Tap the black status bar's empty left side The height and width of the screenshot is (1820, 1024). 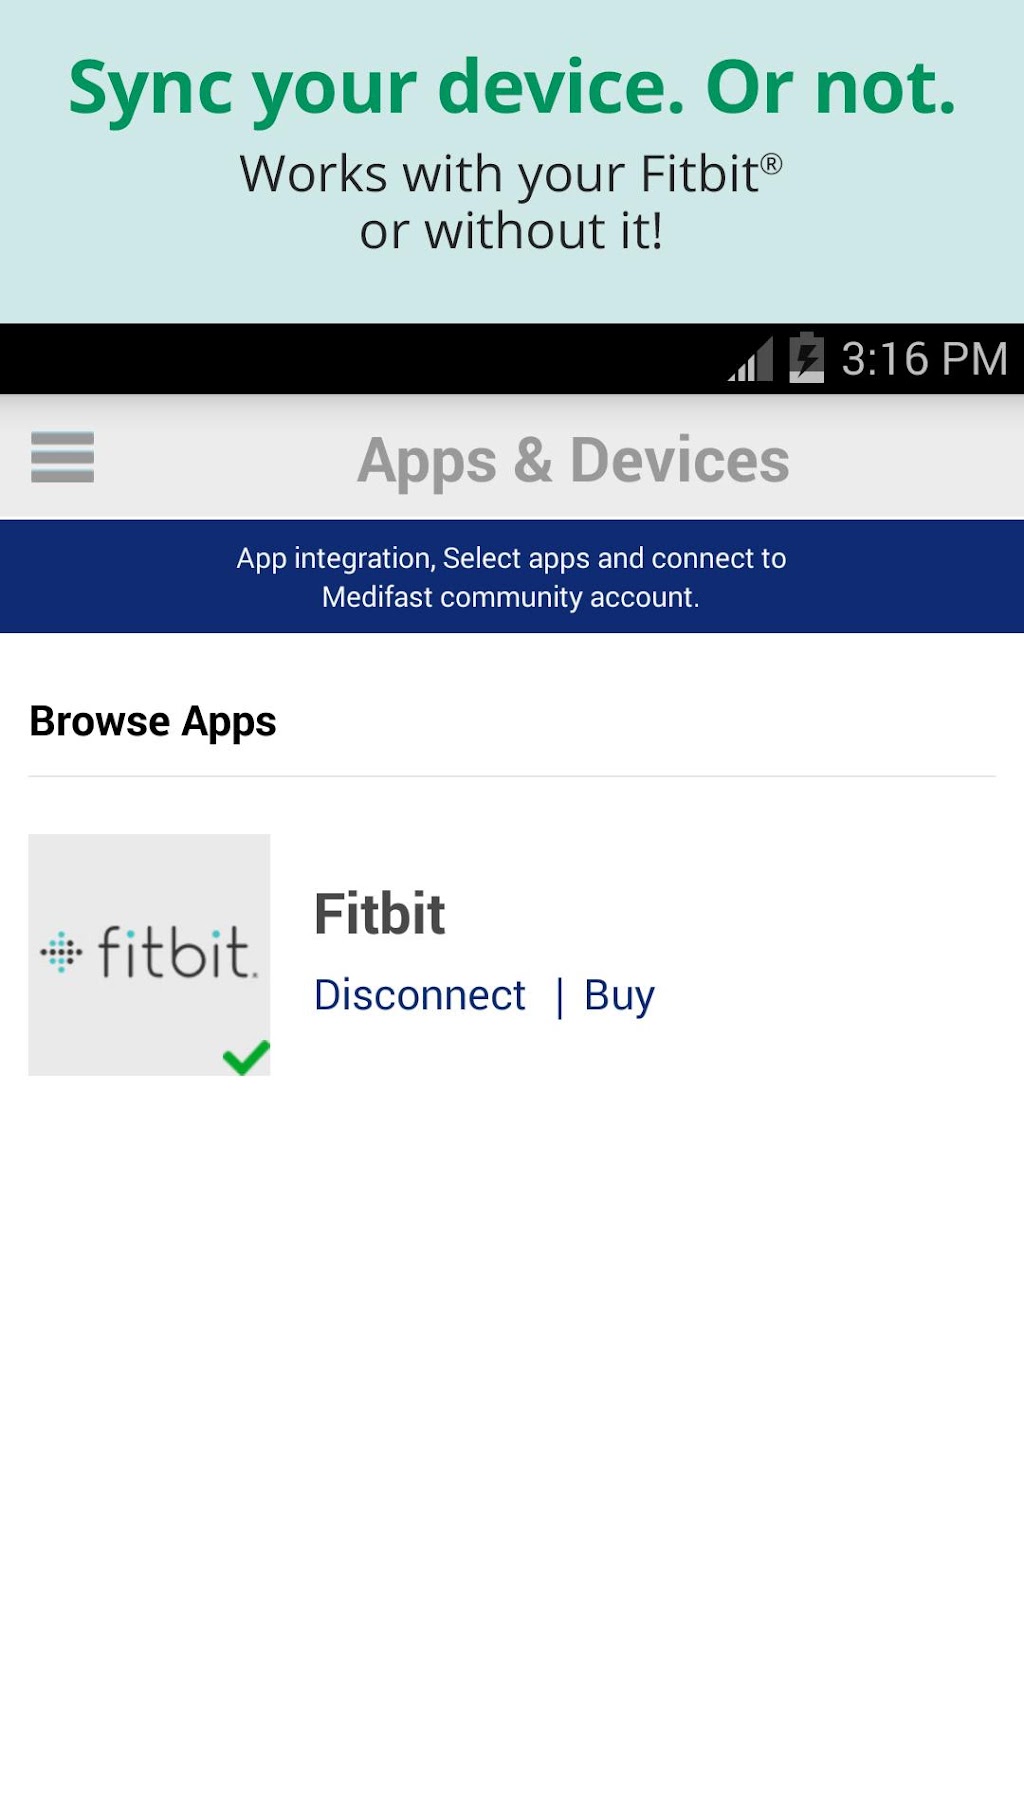300,359
